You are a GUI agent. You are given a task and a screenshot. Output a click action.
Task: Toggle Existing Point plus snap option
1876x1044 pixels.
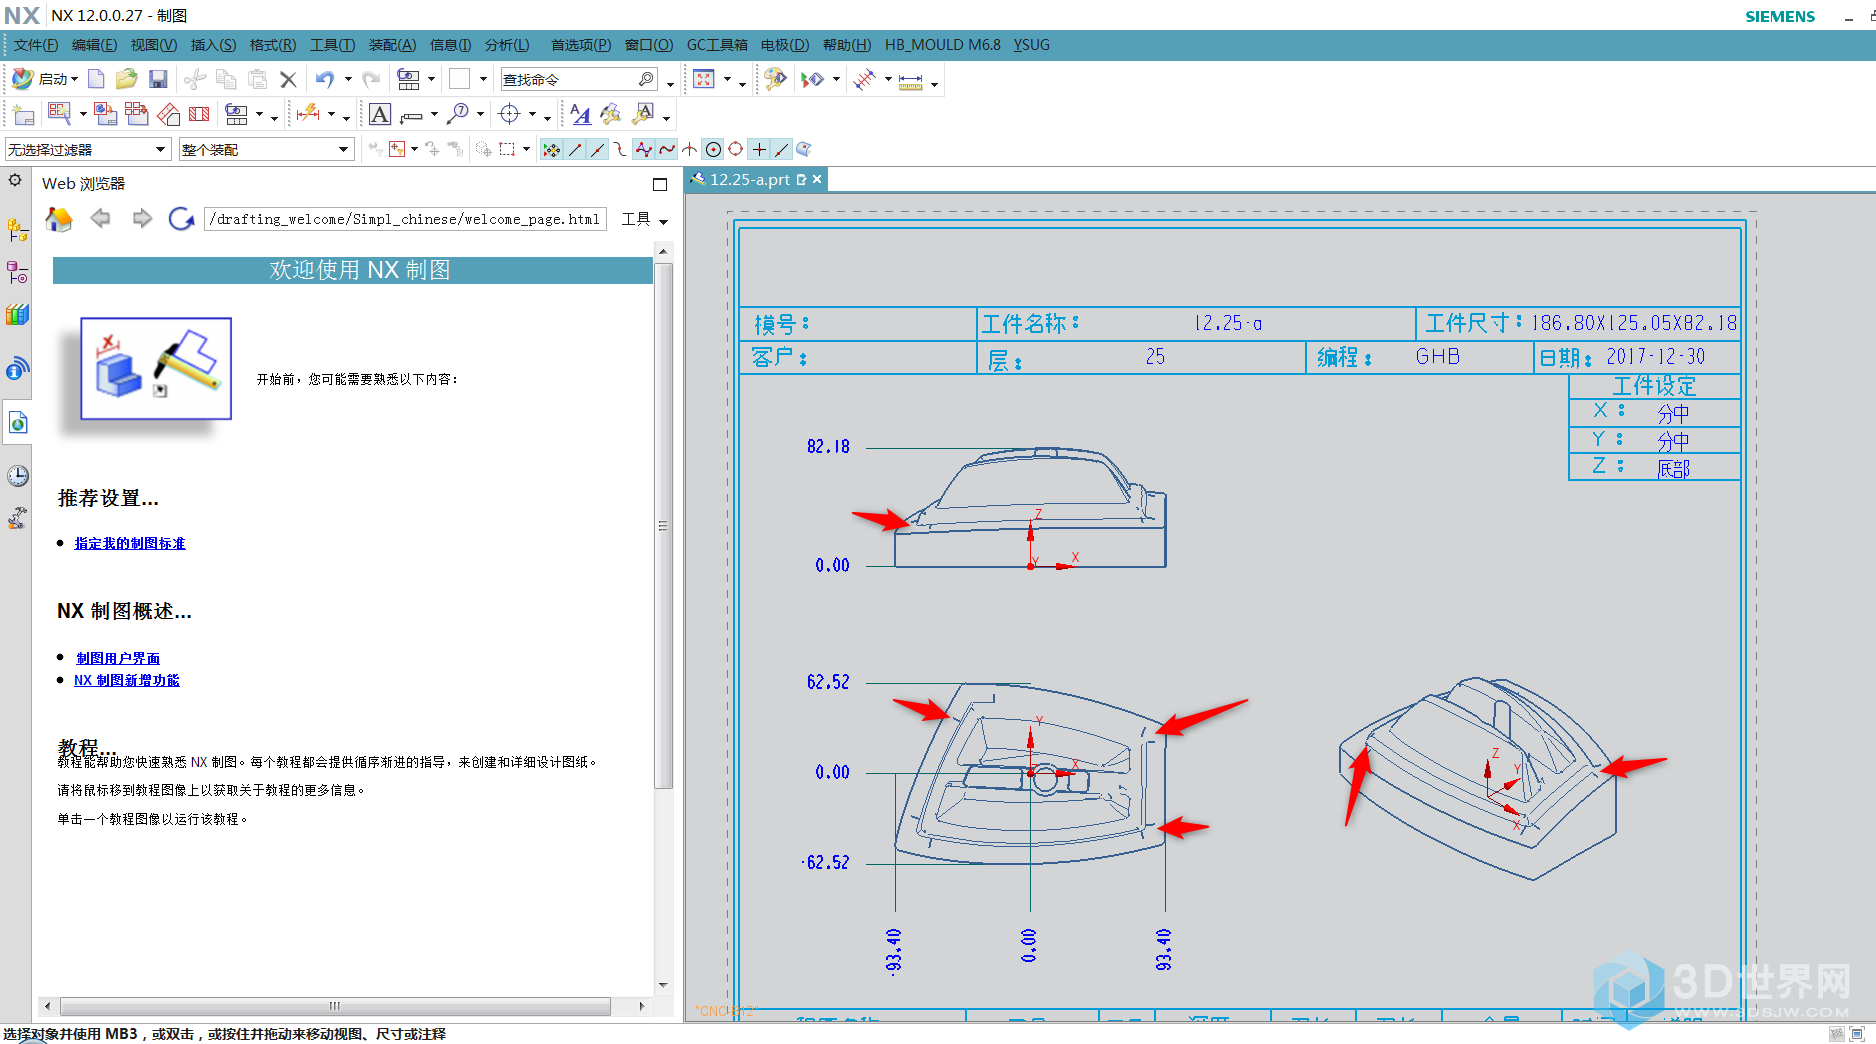tap(759, 150)
